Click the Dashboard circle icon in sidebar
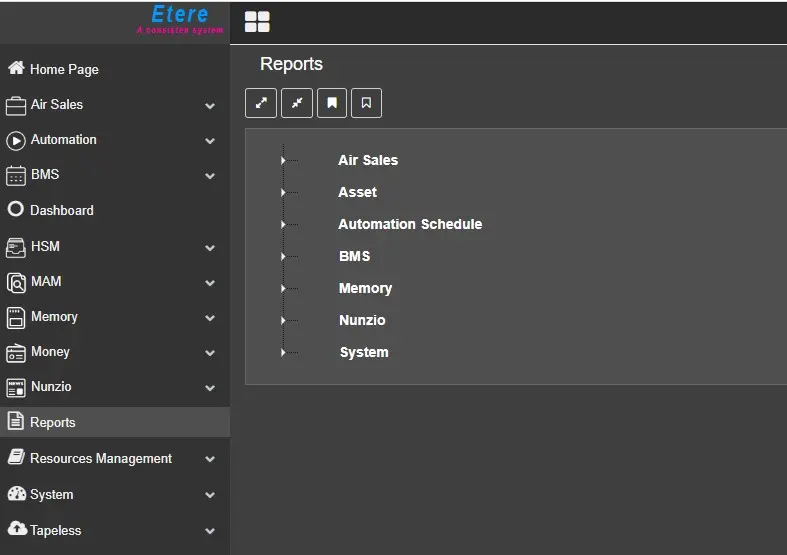 15,210
